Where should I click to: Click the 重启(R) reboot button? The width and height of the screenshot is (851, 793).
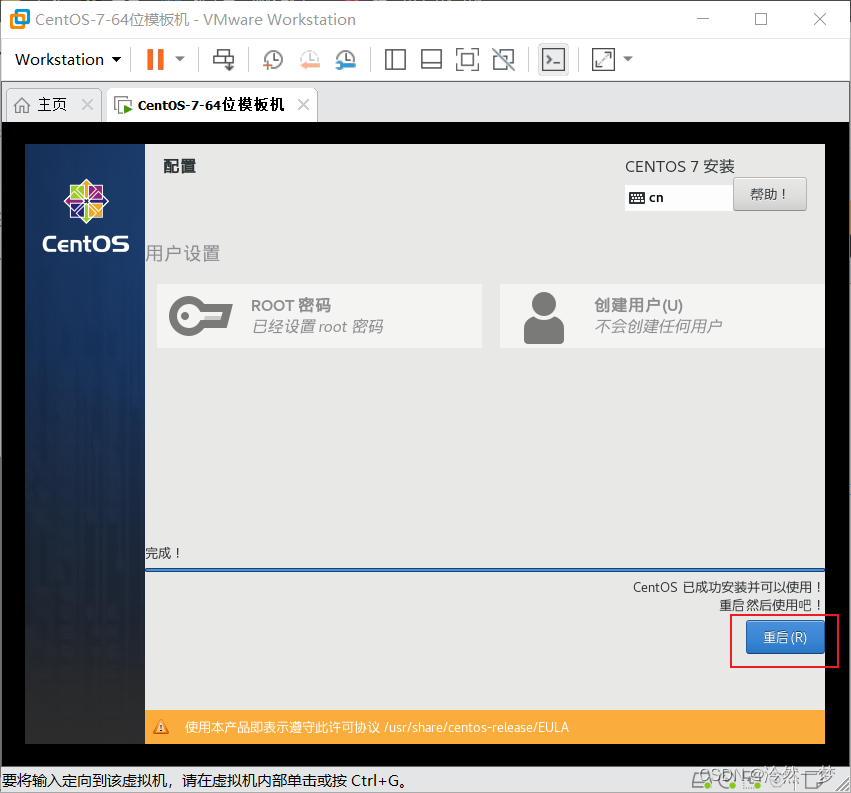[x=785, y=637]
